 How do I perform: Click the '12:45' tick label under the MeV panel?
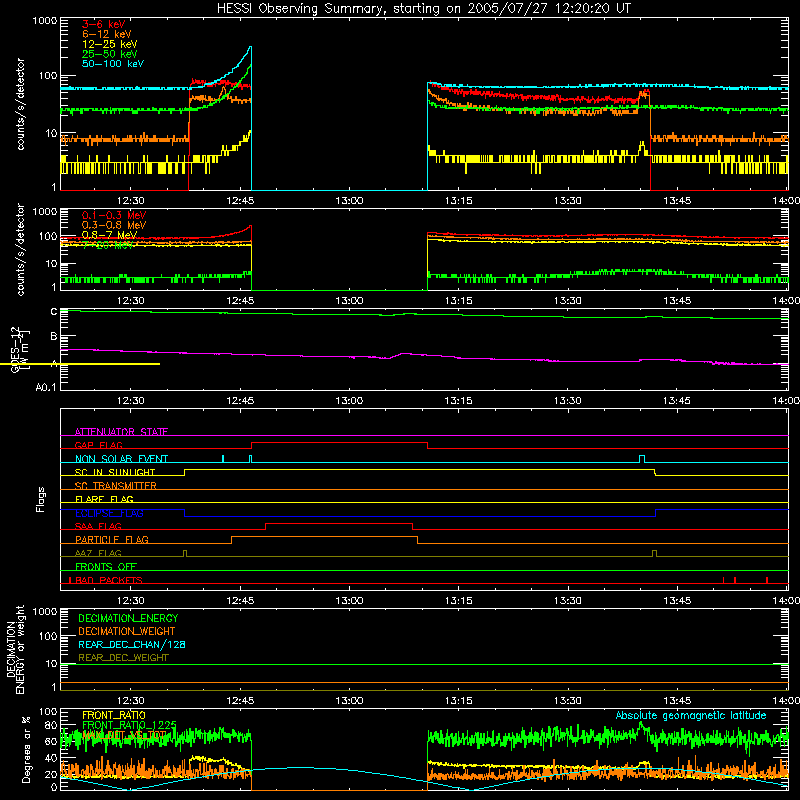click(240, 301)
